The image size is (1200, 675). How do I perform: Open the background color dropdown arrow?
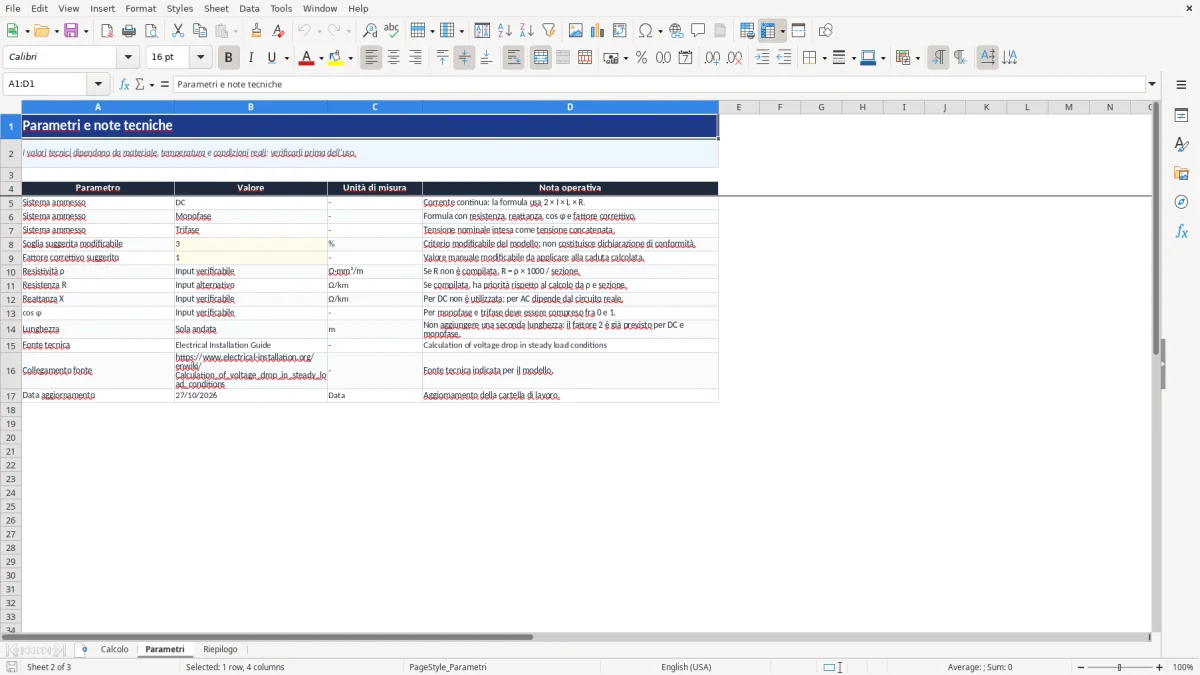point(351,58)
